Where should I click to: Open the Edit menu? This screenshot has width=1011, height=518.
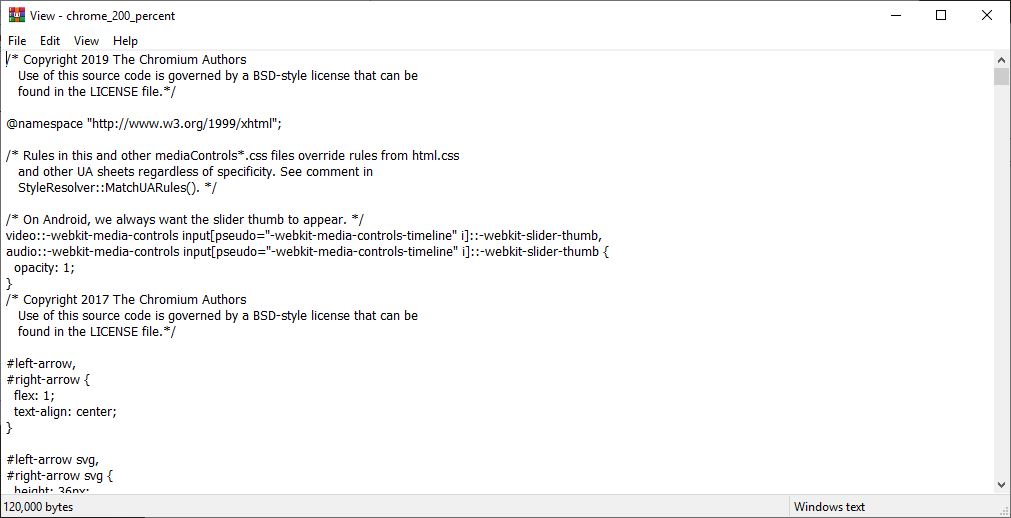[x=50, y=41]
